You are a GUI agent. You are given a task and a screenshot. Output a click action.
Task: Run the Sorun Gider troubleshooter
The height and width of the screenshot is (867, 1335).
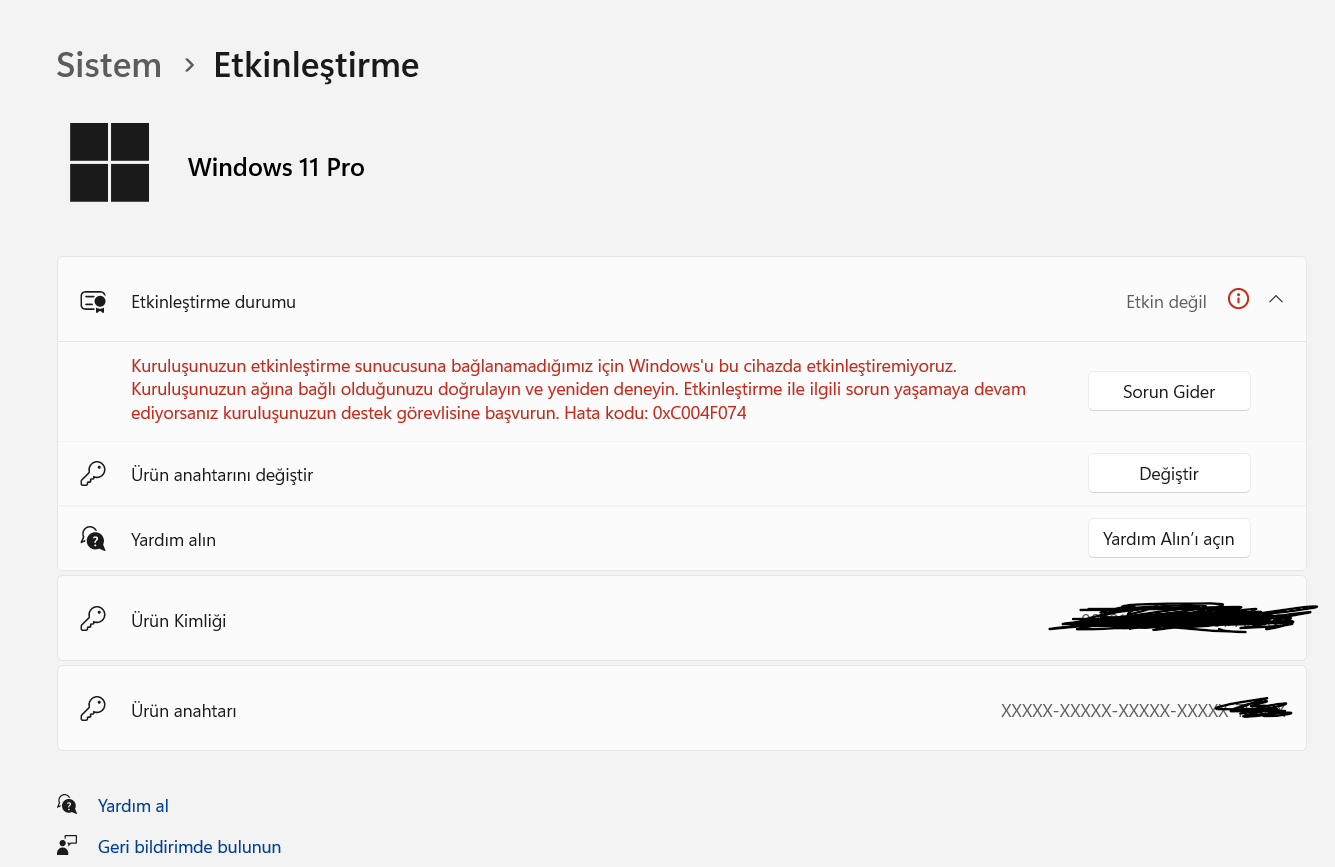pos(1169,391)
